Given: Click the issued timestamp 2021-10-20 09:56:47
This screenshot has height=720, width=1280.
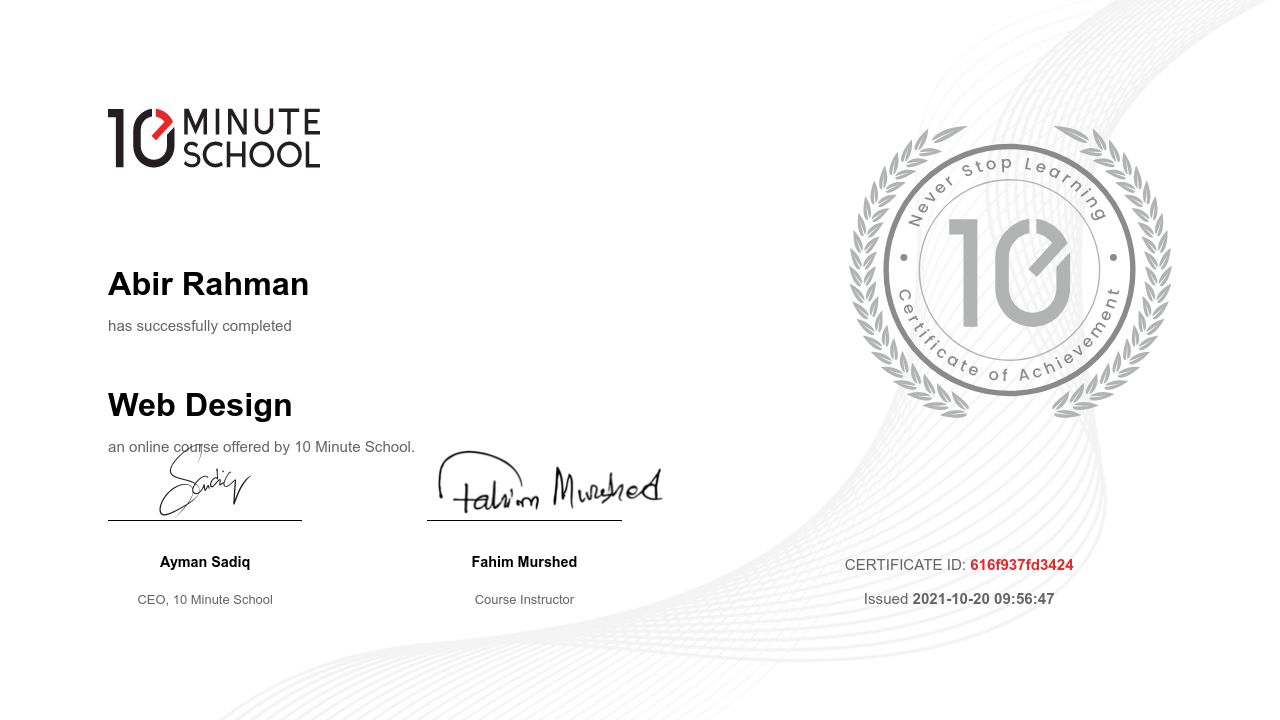Looking at the screenshot, I should (983, 599).
